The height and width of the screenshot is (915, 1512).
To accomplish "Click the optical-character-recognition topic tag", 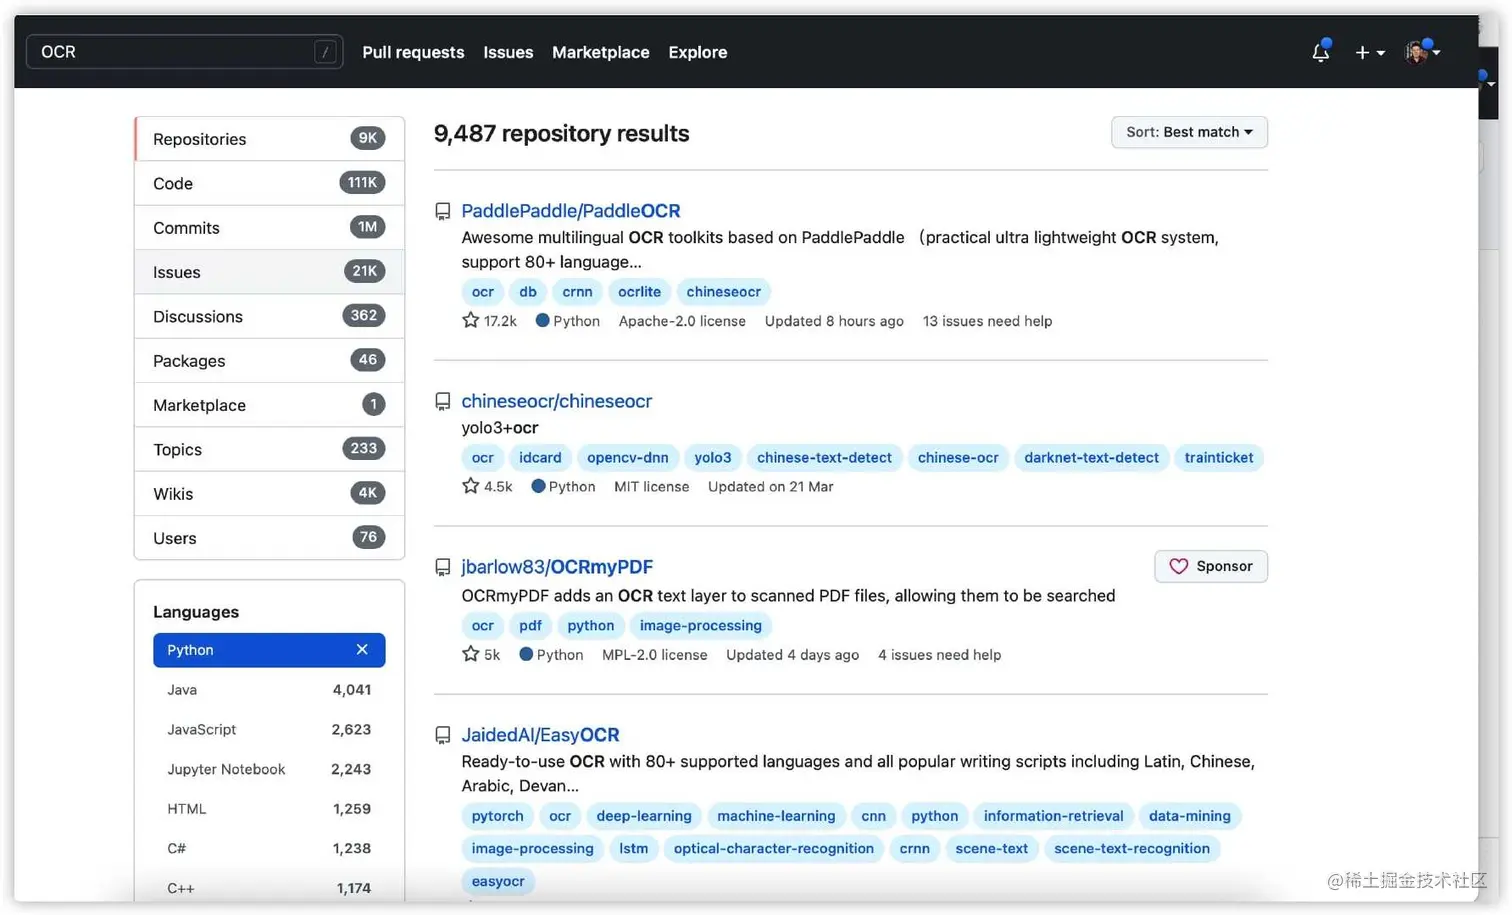I will coord(773,849).
